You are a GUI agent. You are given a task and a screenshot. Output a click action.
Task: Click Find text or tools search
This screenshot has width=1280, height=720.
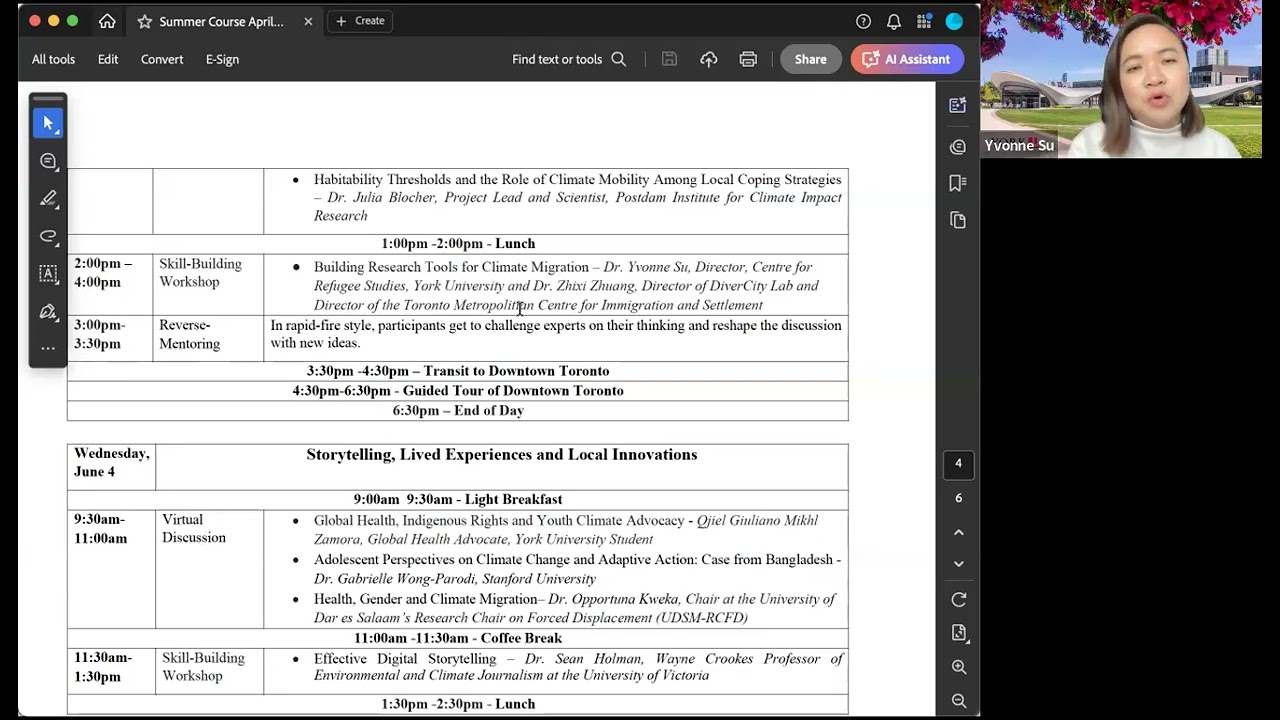[x=569, y=59]
